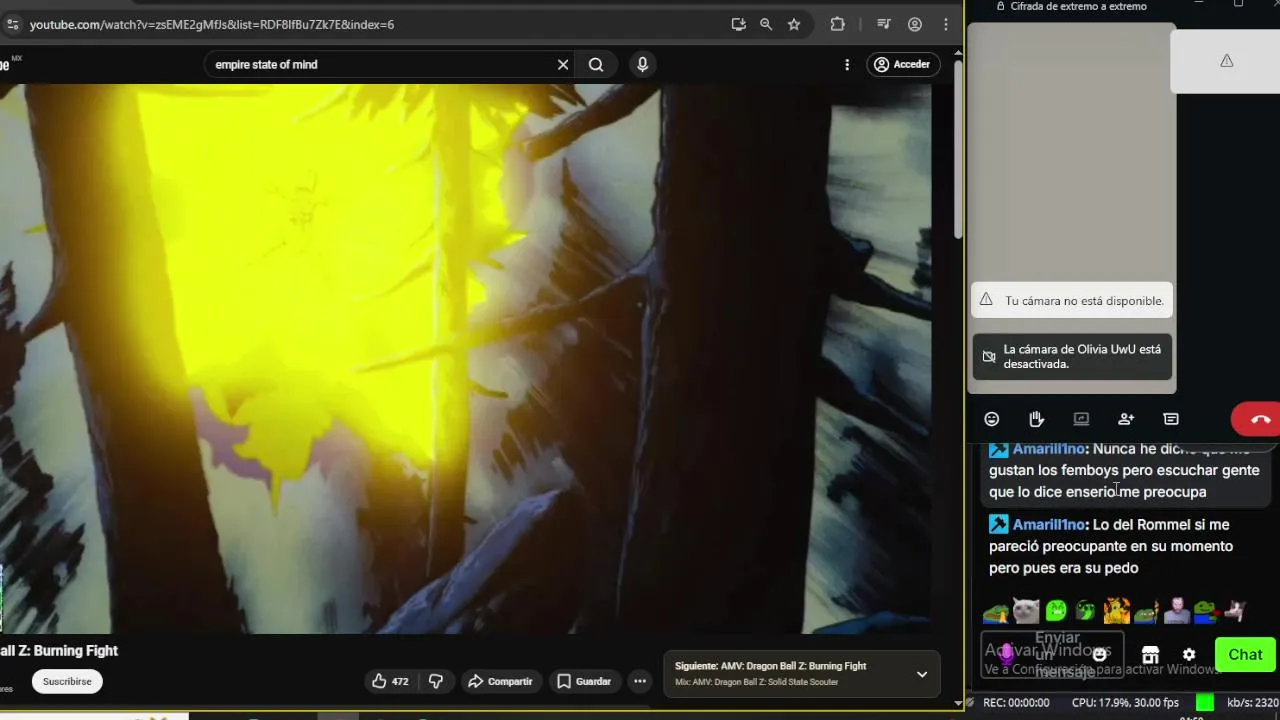Raise hand in the call
1280x720 pixels.
pyautogui.click(x=1037, y=419)
